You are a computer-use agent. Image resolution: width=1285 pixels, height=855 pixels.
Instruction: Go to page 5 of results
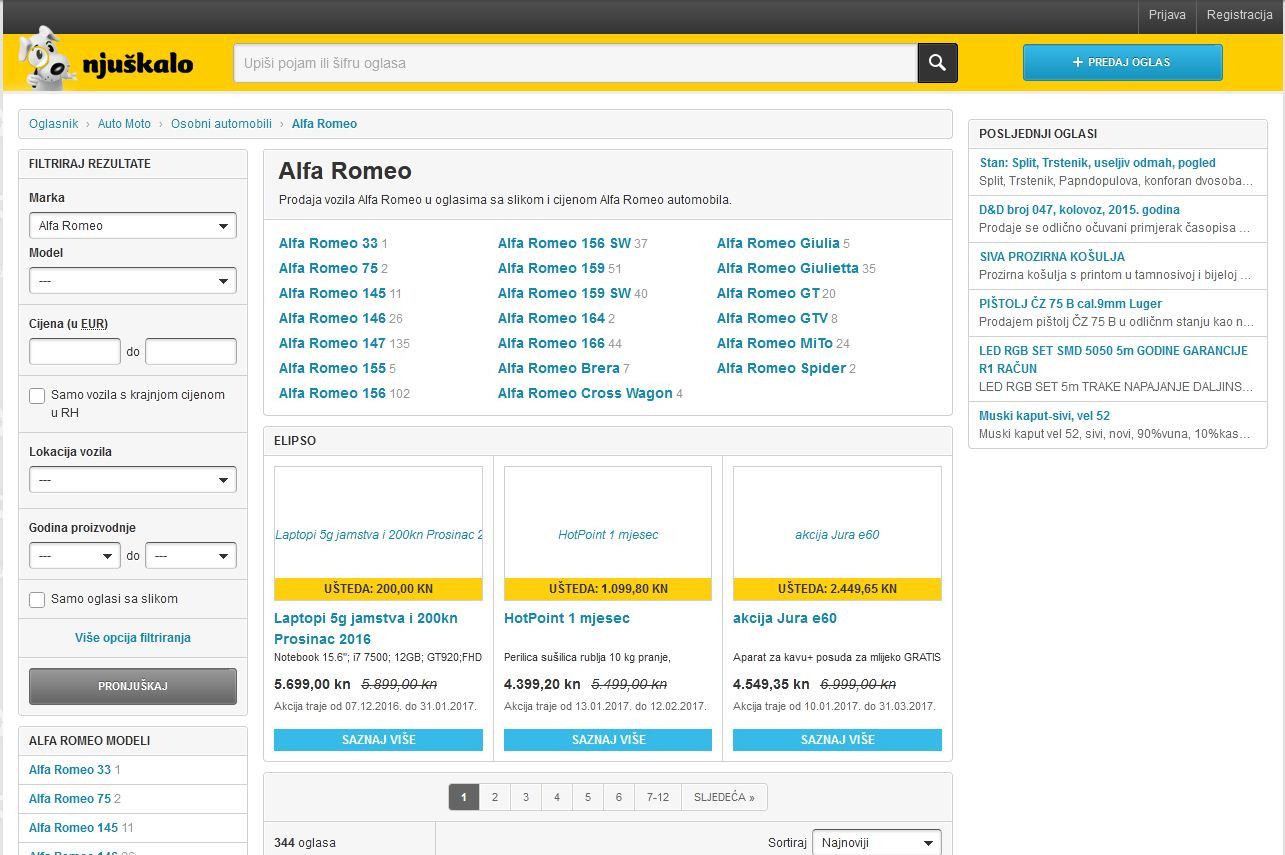coord(587,797)
